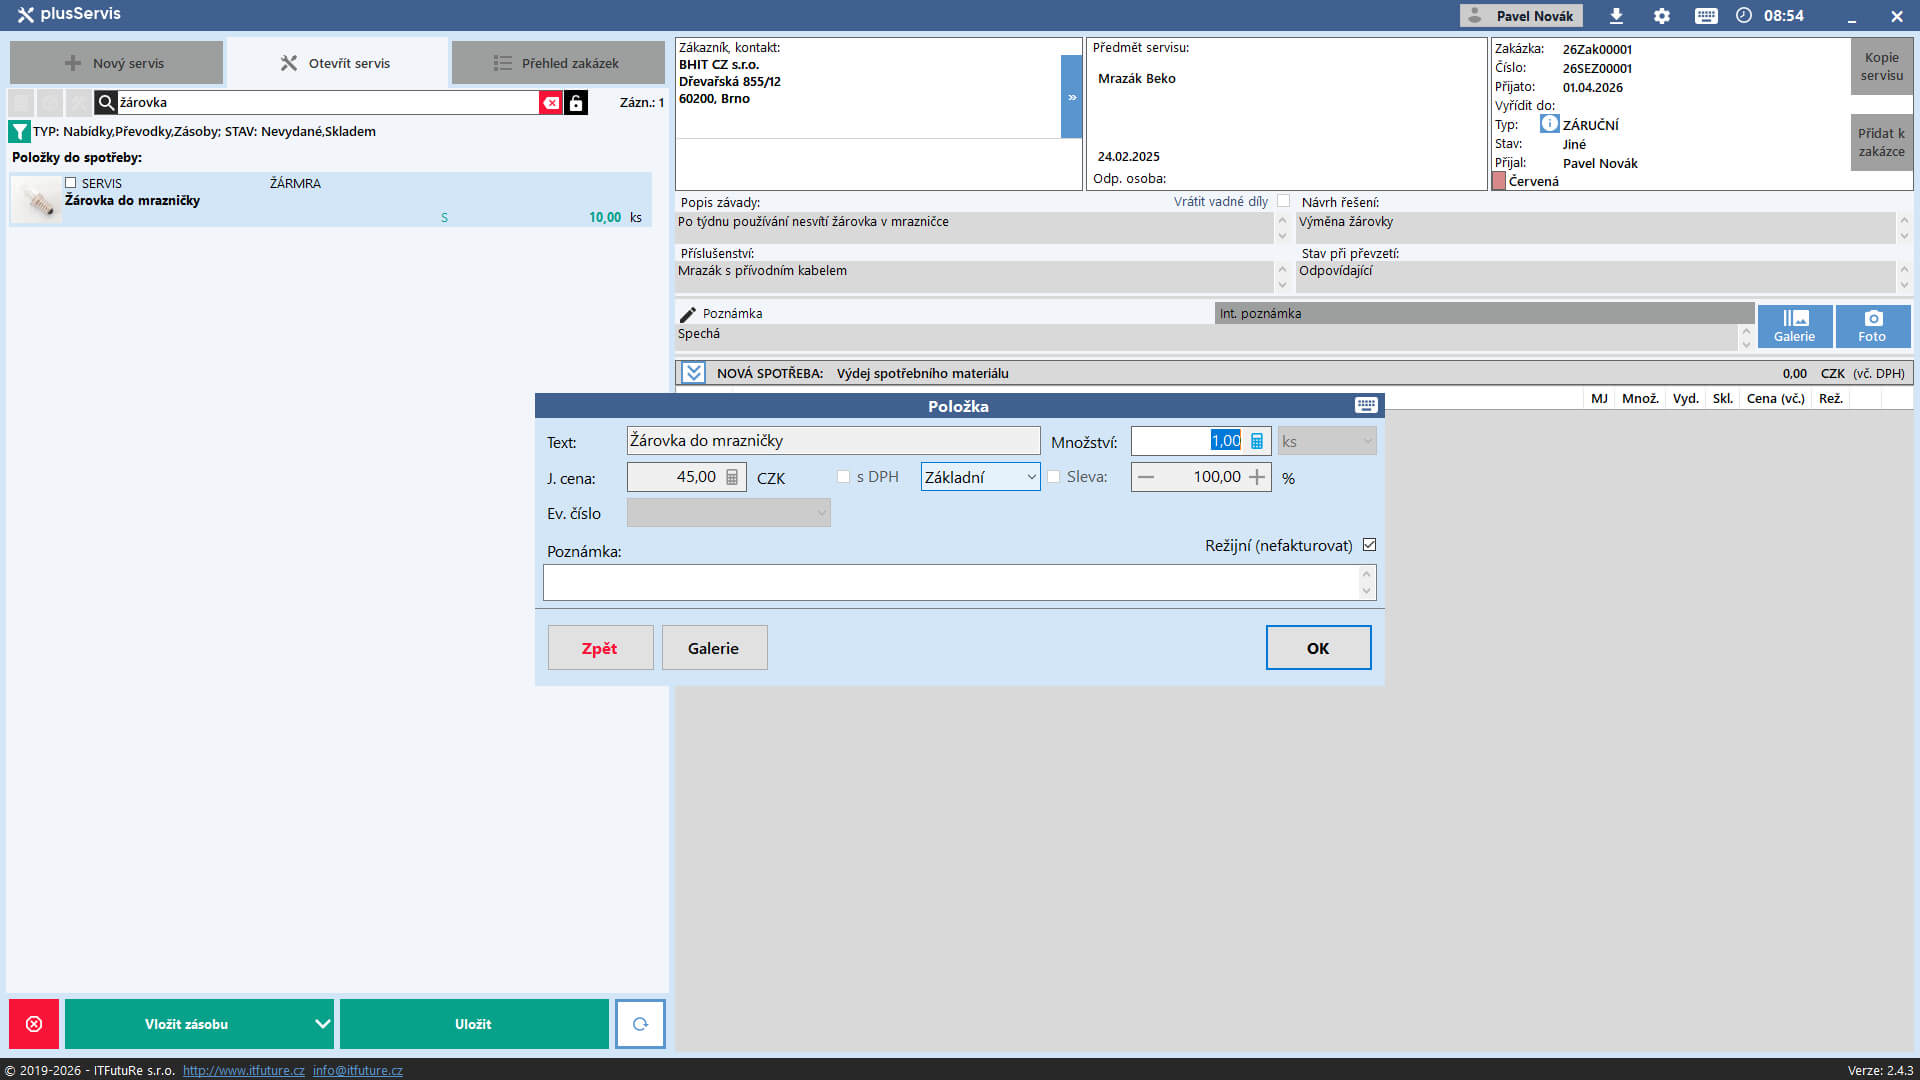Click the refresh icon next to Uložit
Screen dimensions: 1920x1080
click(x=640, y=1024)
